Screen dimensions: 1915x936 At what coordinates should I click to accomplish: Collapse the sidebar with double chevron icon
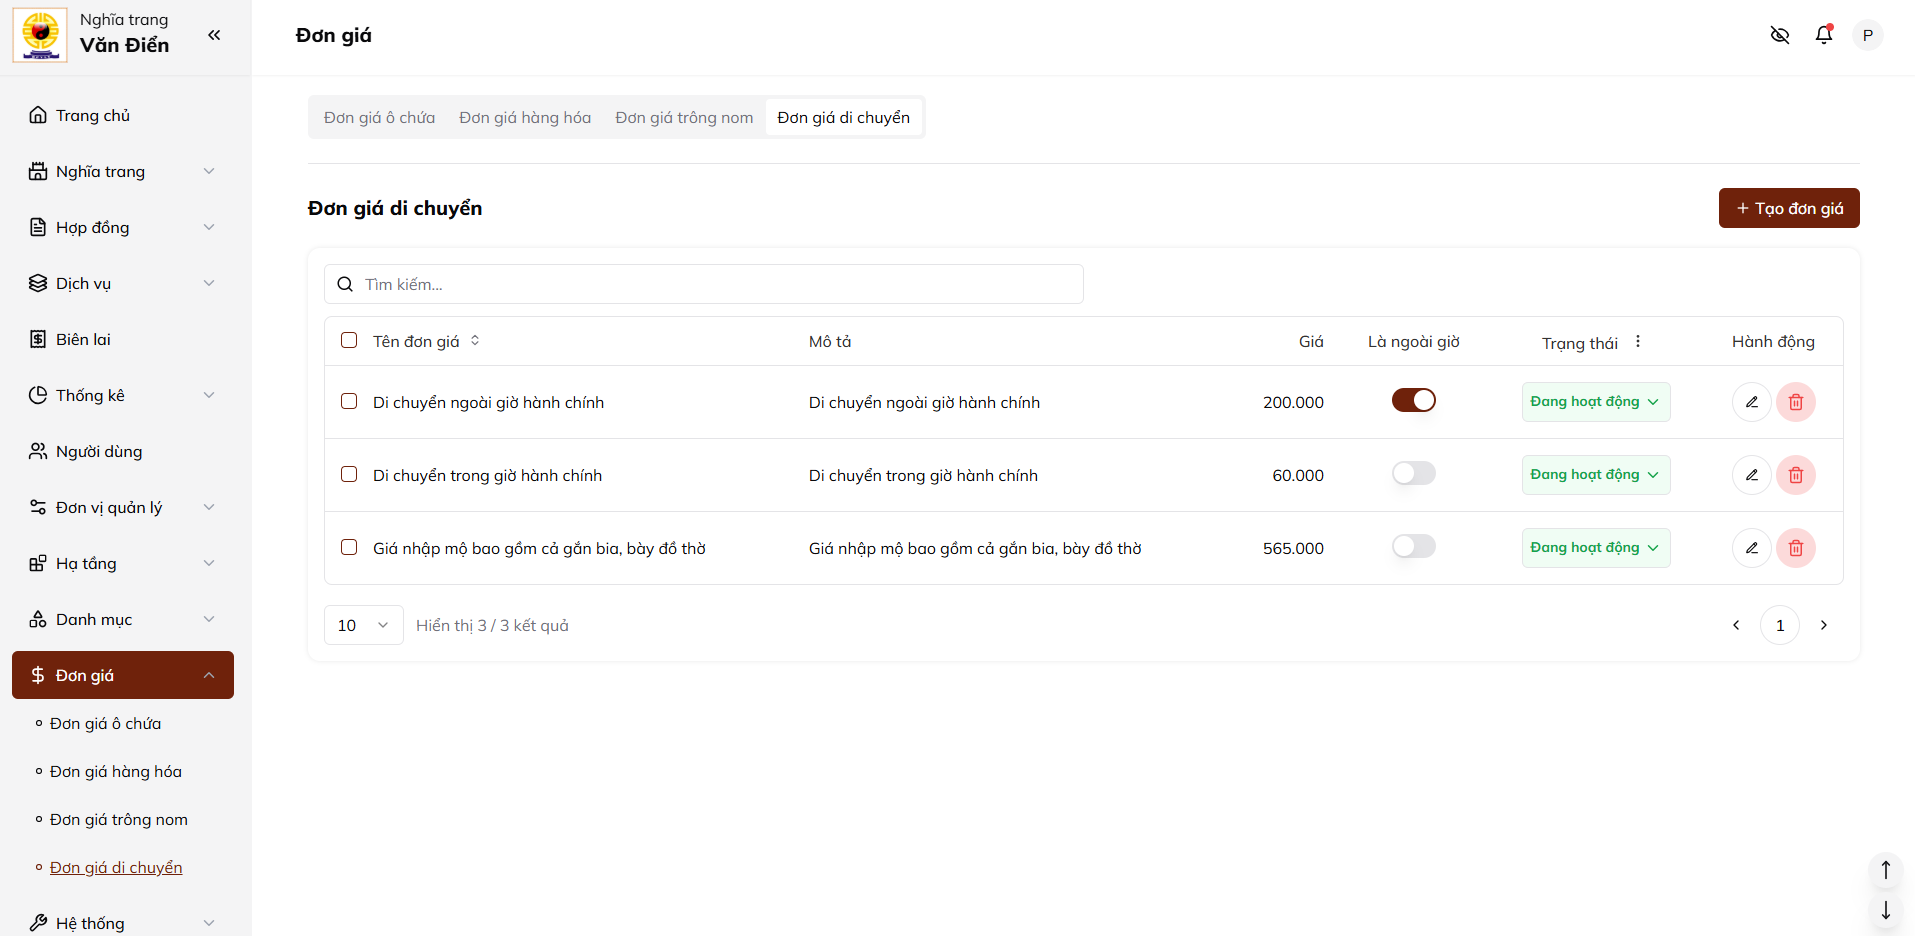(214, 35)
